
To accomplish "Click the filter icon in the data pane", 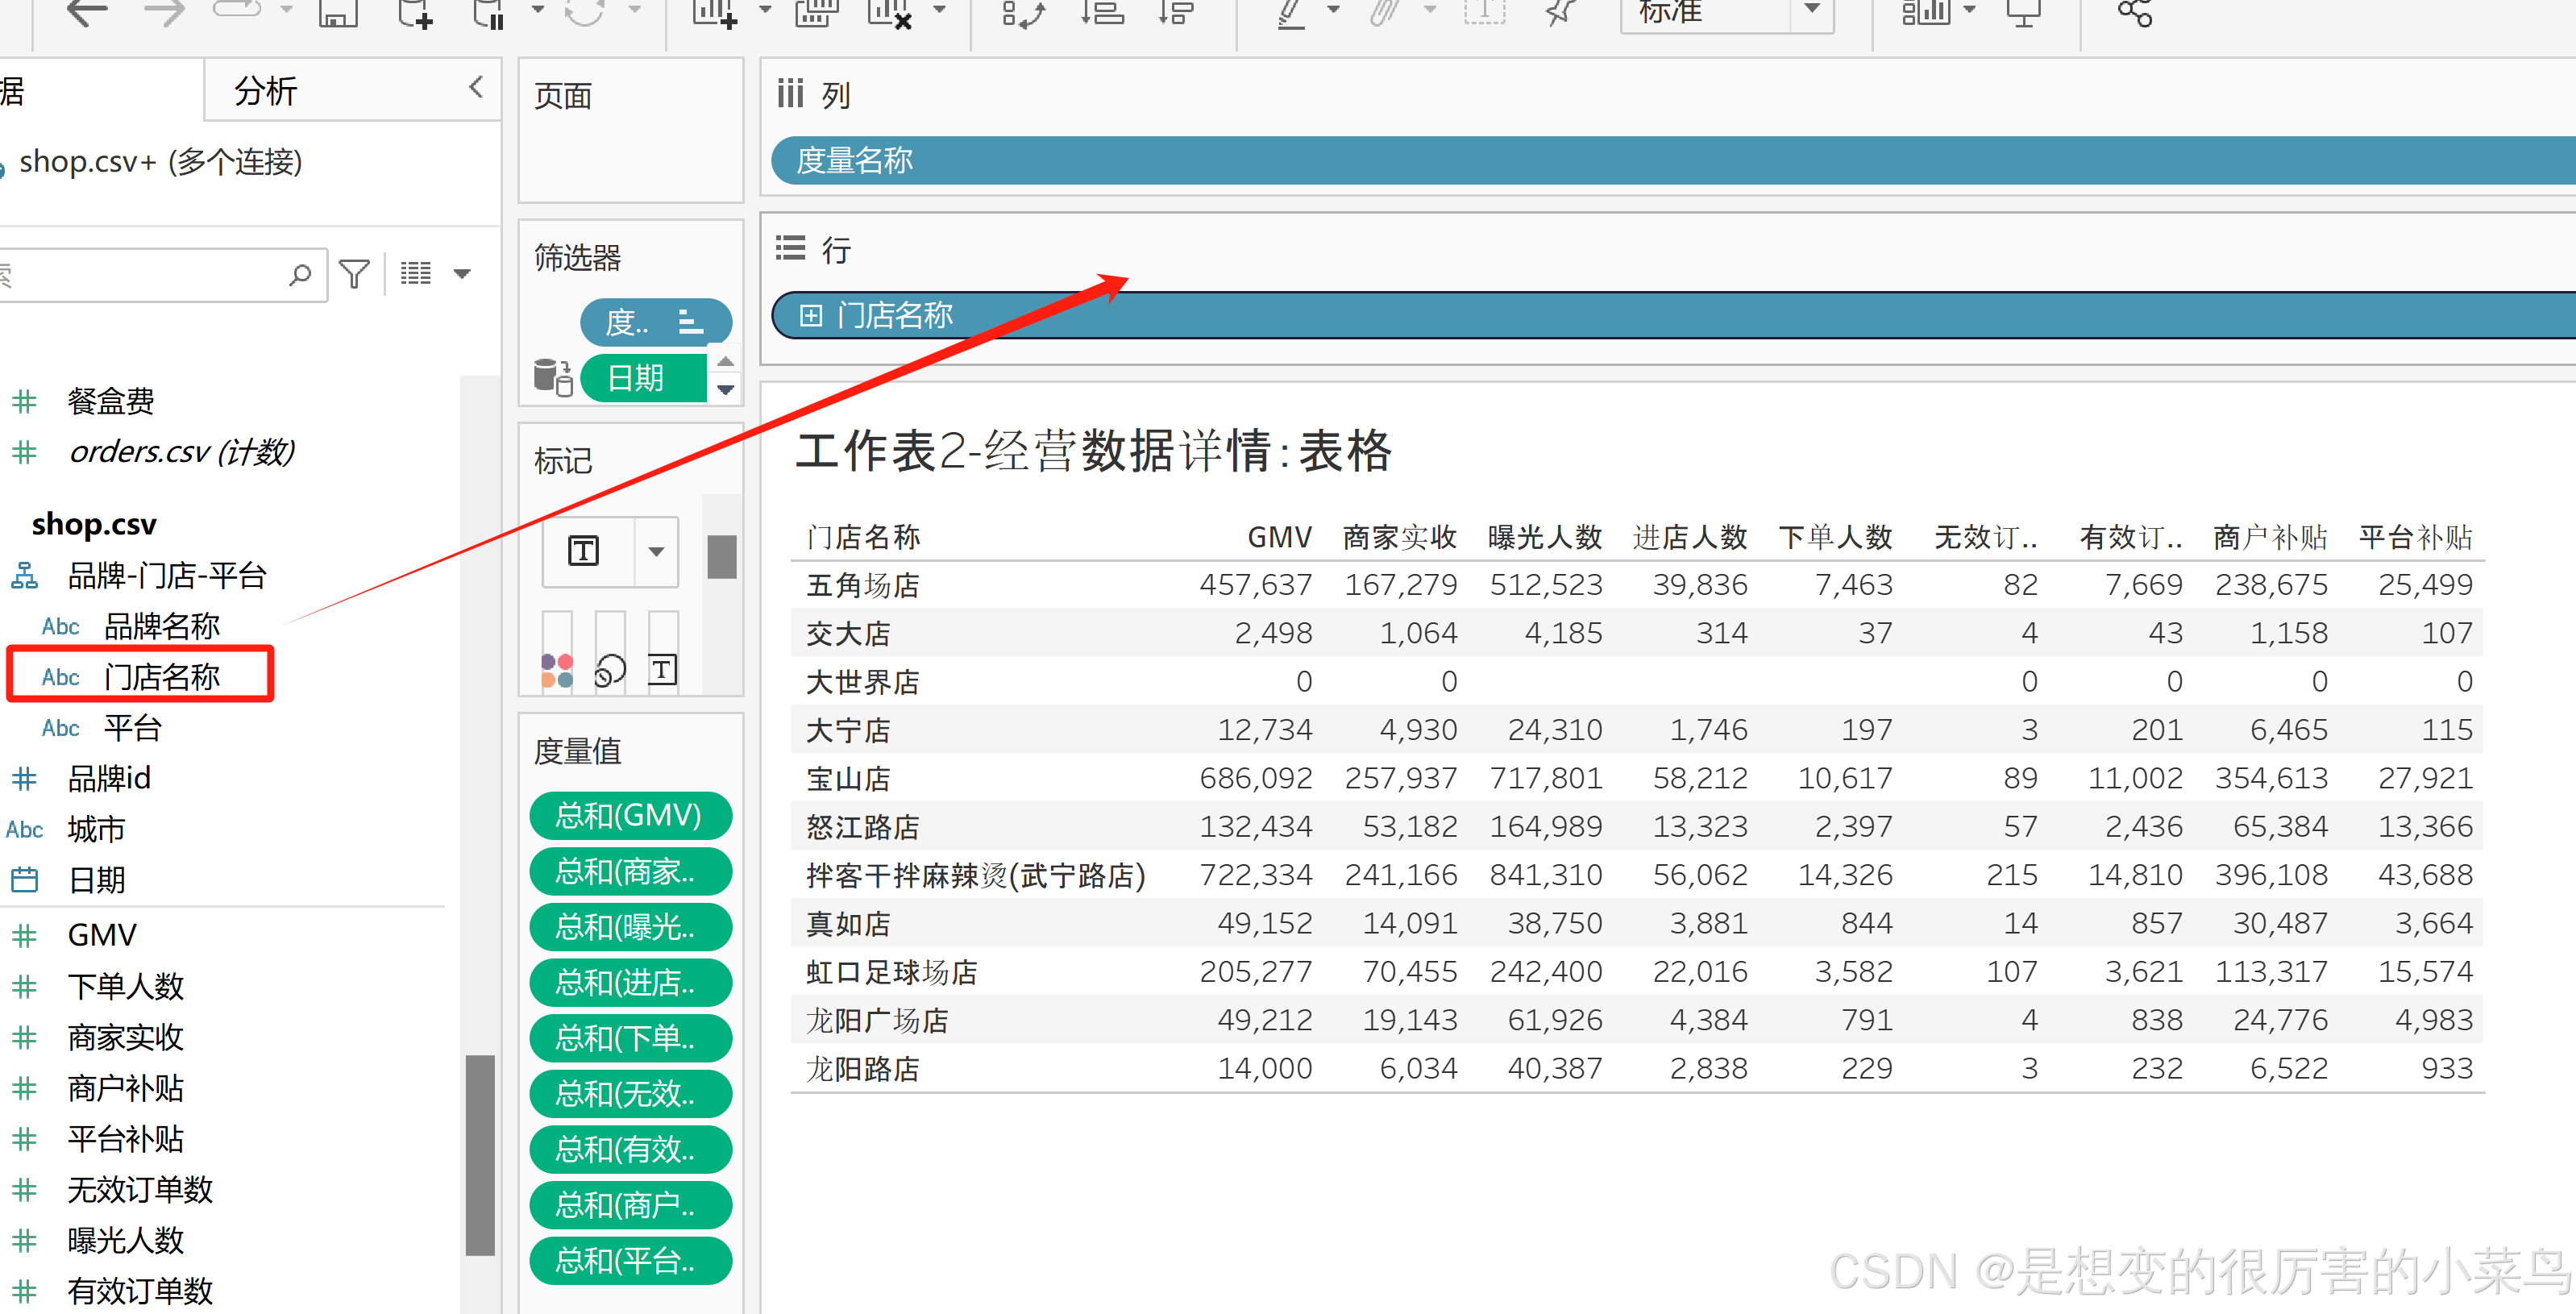I will point(354,274).
